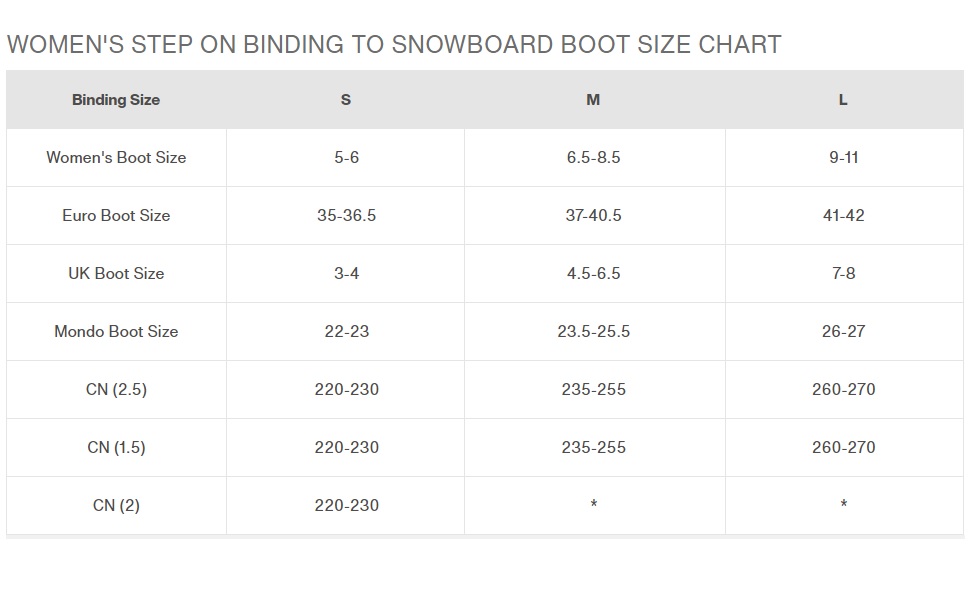Image resolution: width=970 pixels, height=600 pixels.
Task: Click the 5-6 women's boot size cell
Action: coord(346,158)
